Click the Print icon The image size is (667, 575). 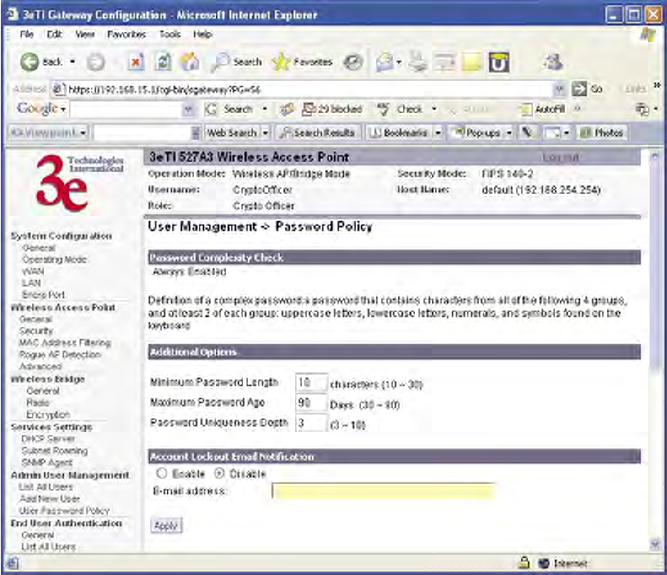[418, 62]
